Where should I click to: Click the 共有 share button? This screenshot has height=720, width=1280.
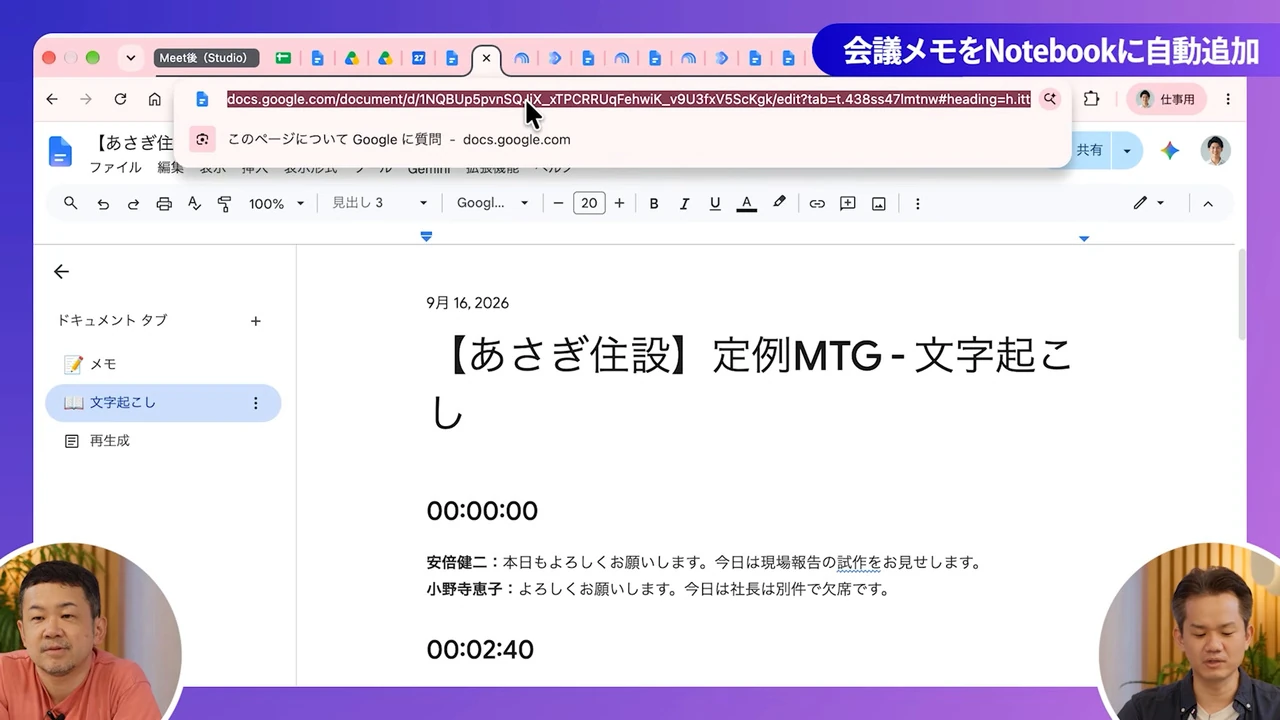pos(1088,151)
